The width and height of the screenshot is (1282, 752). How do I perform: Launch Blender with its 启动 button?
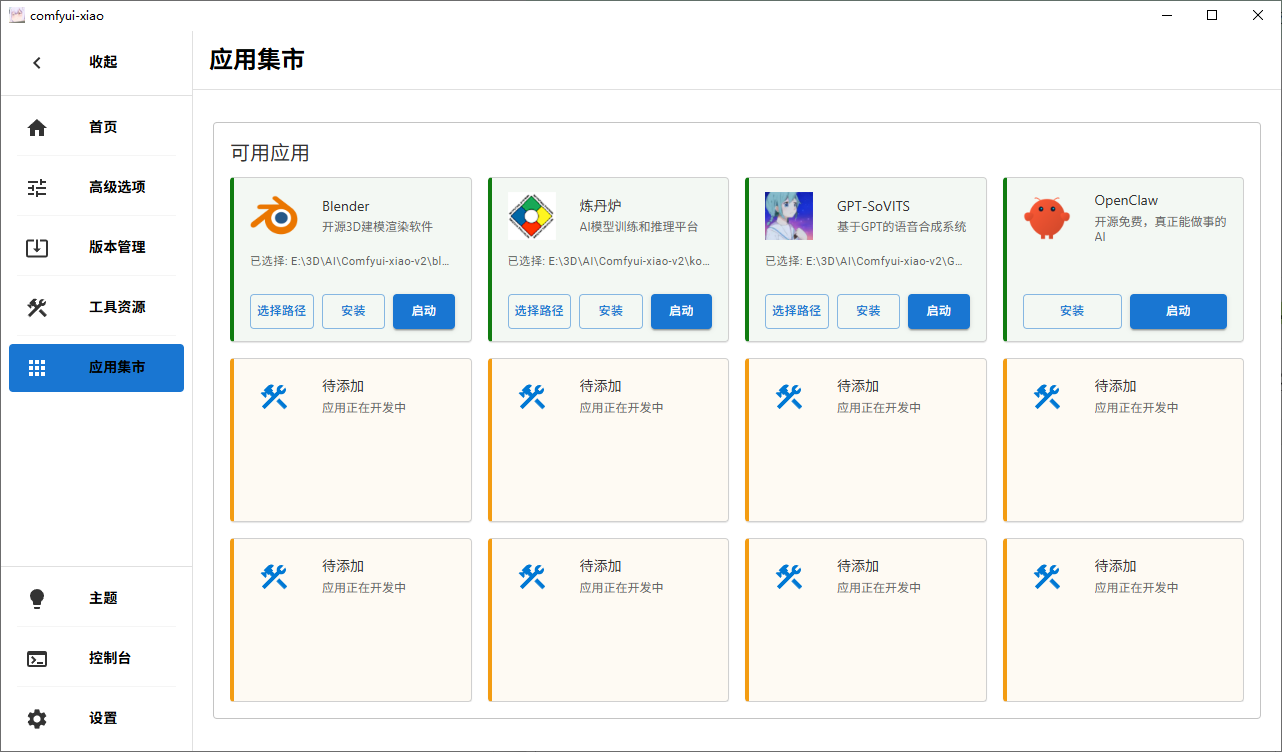(423, 311)
